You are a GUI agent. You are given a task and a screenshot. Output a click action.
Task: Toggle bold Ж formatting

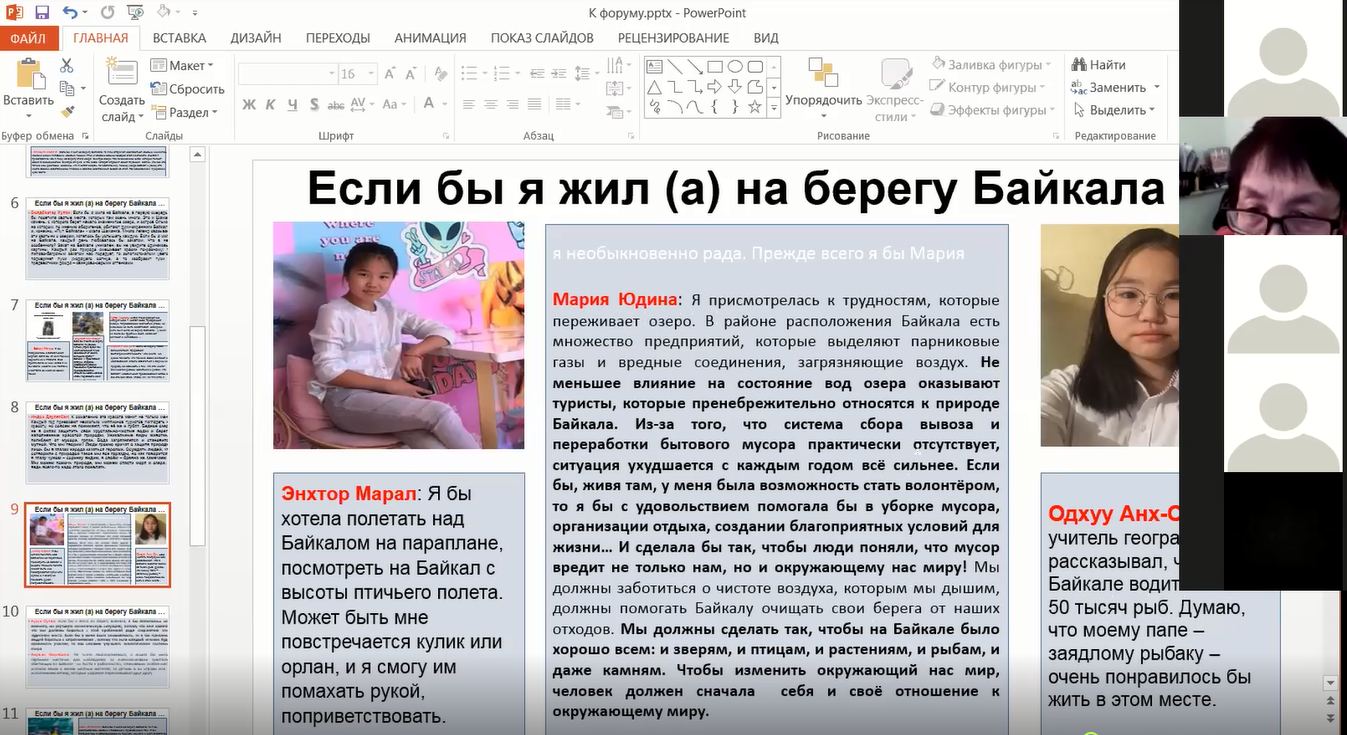tap(249, 105)
